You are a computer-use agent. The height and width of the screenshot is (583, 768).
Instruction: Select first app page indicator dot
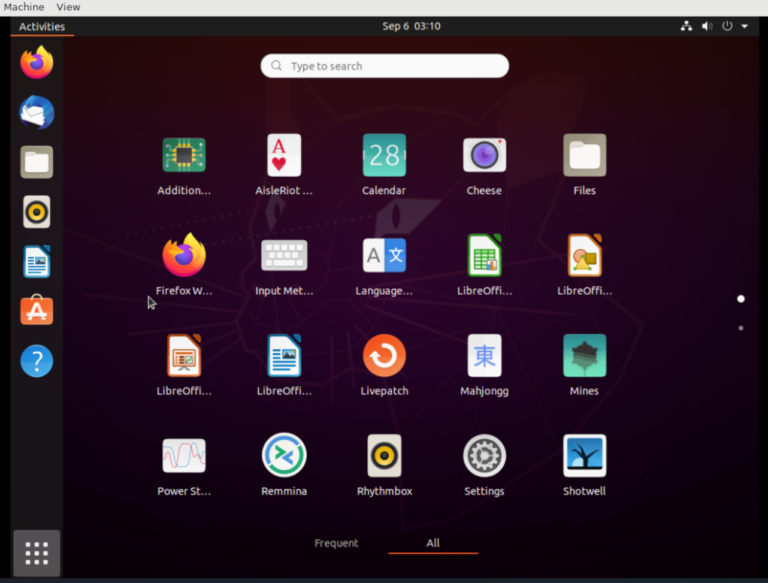point(741,299)
